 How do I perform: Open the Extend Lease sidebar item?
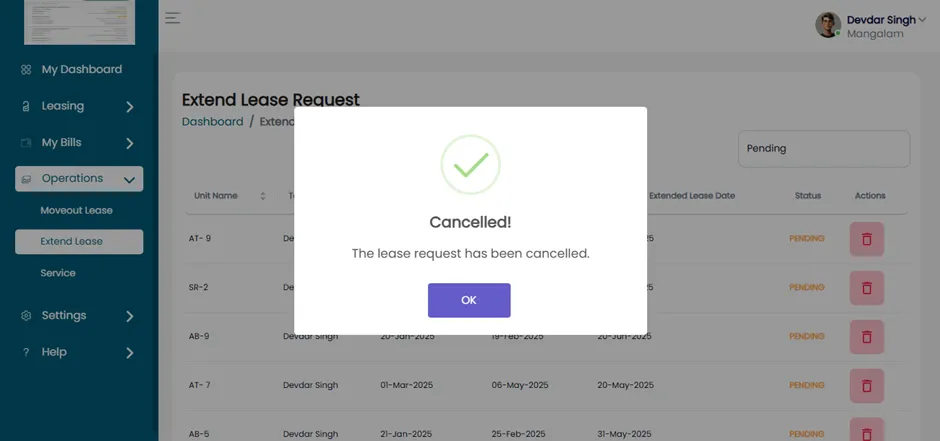coord(79,241)
